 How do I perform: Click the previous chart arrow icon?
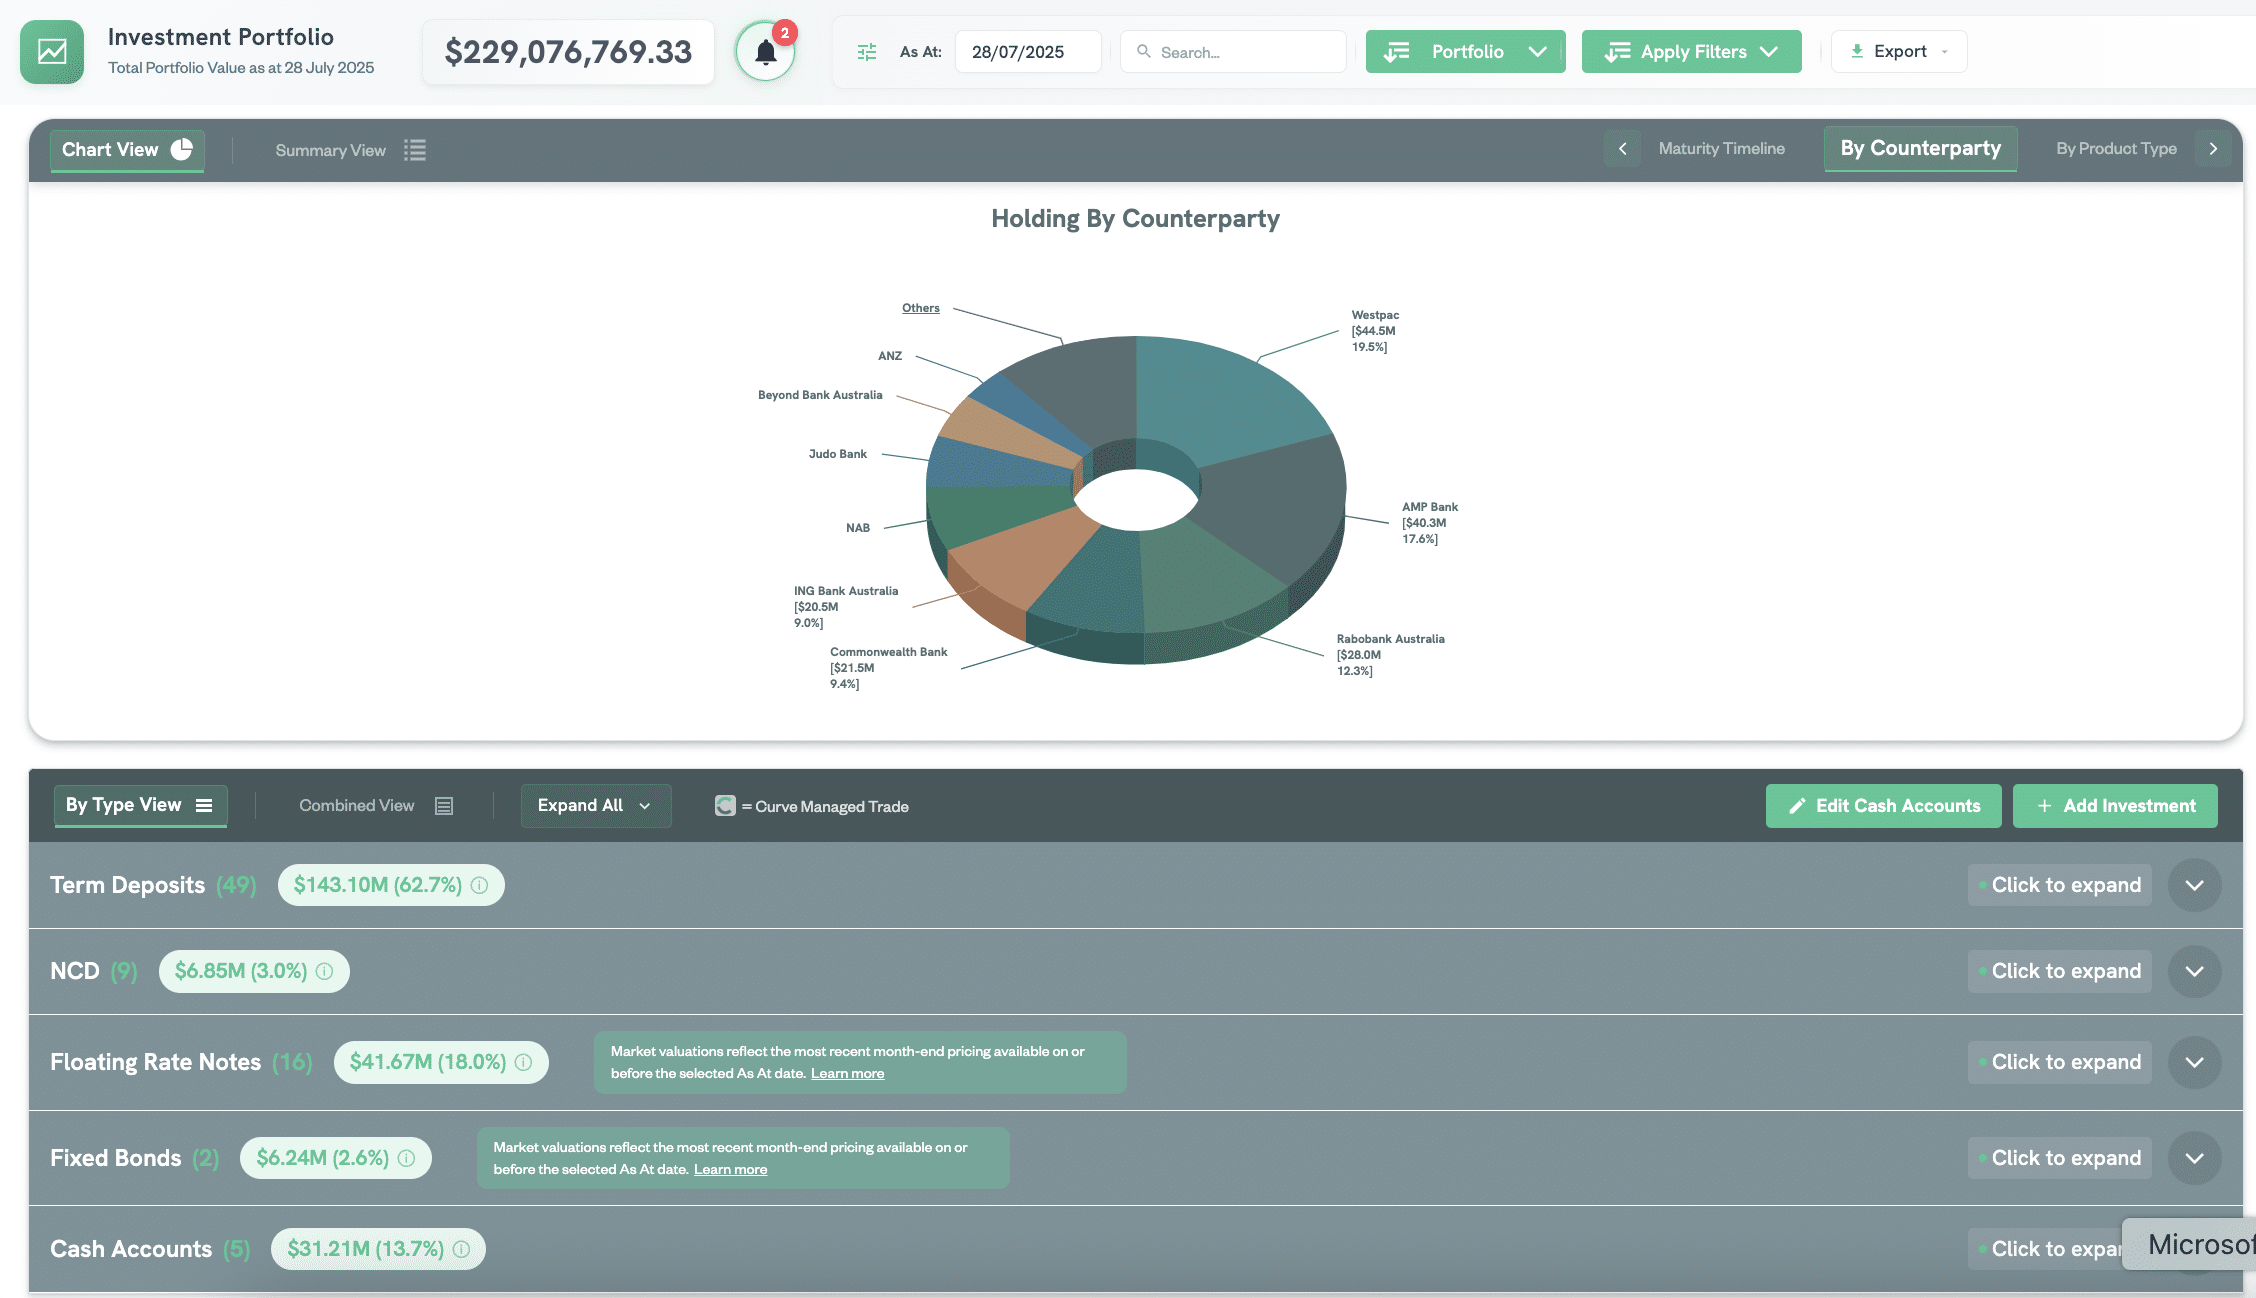click(1623, 149)
